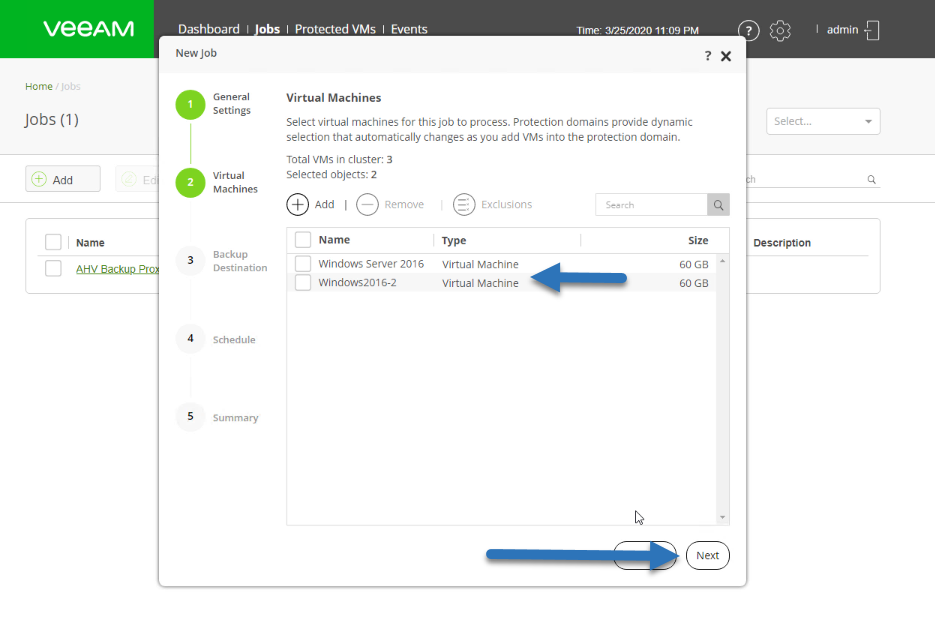This screenshot has height=643, width=935.
Task: Click the dialog Search input field
Action: pos(651,205)
